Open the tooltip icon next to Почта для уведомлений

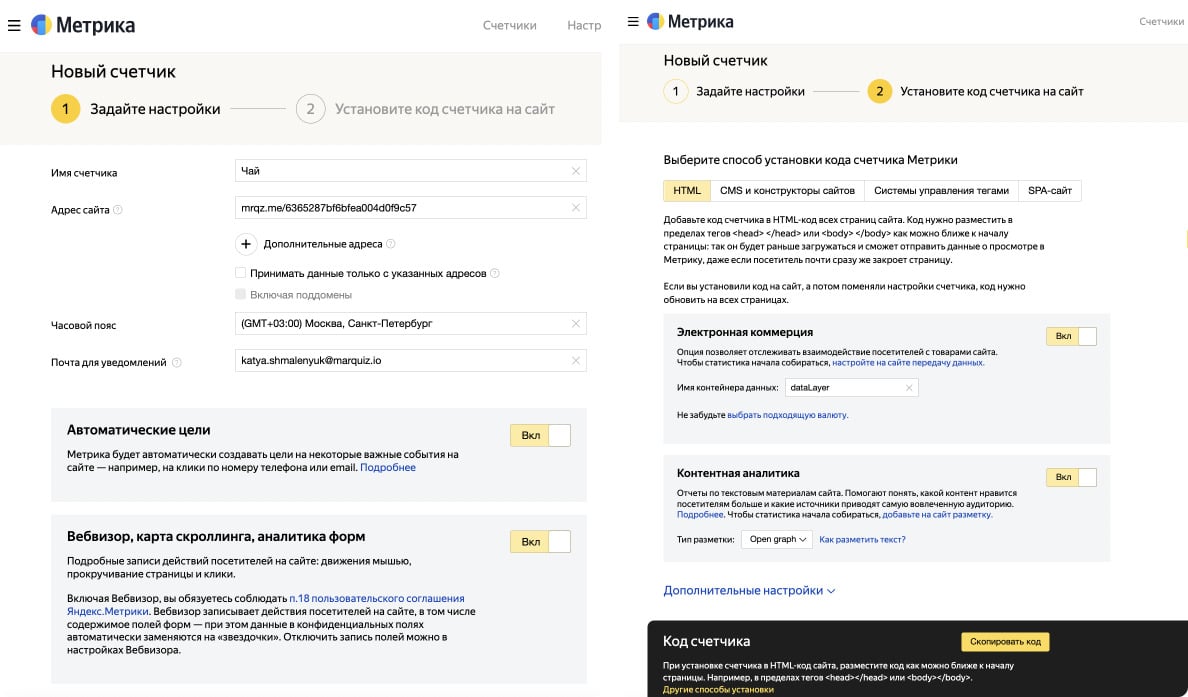179,360
